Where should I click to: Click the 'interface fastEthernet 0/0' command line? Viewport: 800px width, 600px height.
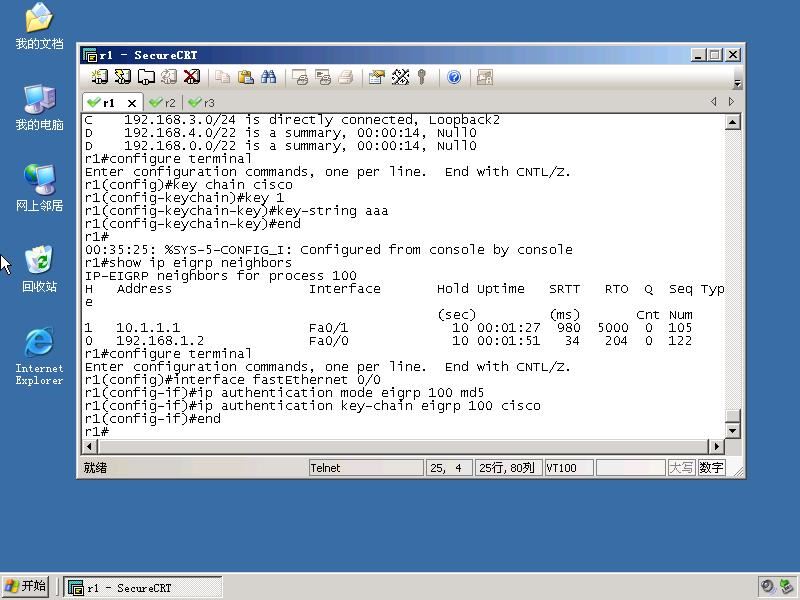(x=233, y=380)
